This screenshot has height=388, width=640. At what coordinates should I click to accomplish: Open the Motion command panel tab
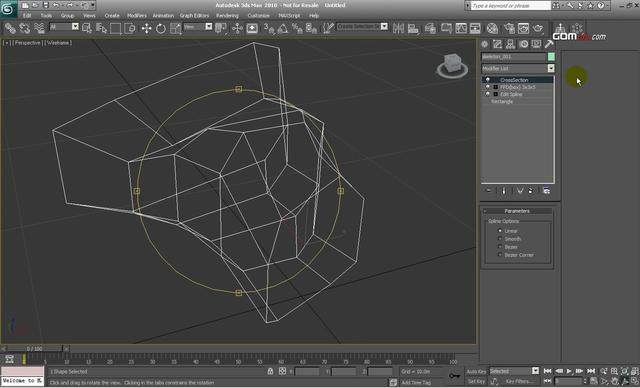tap(523, 44)
